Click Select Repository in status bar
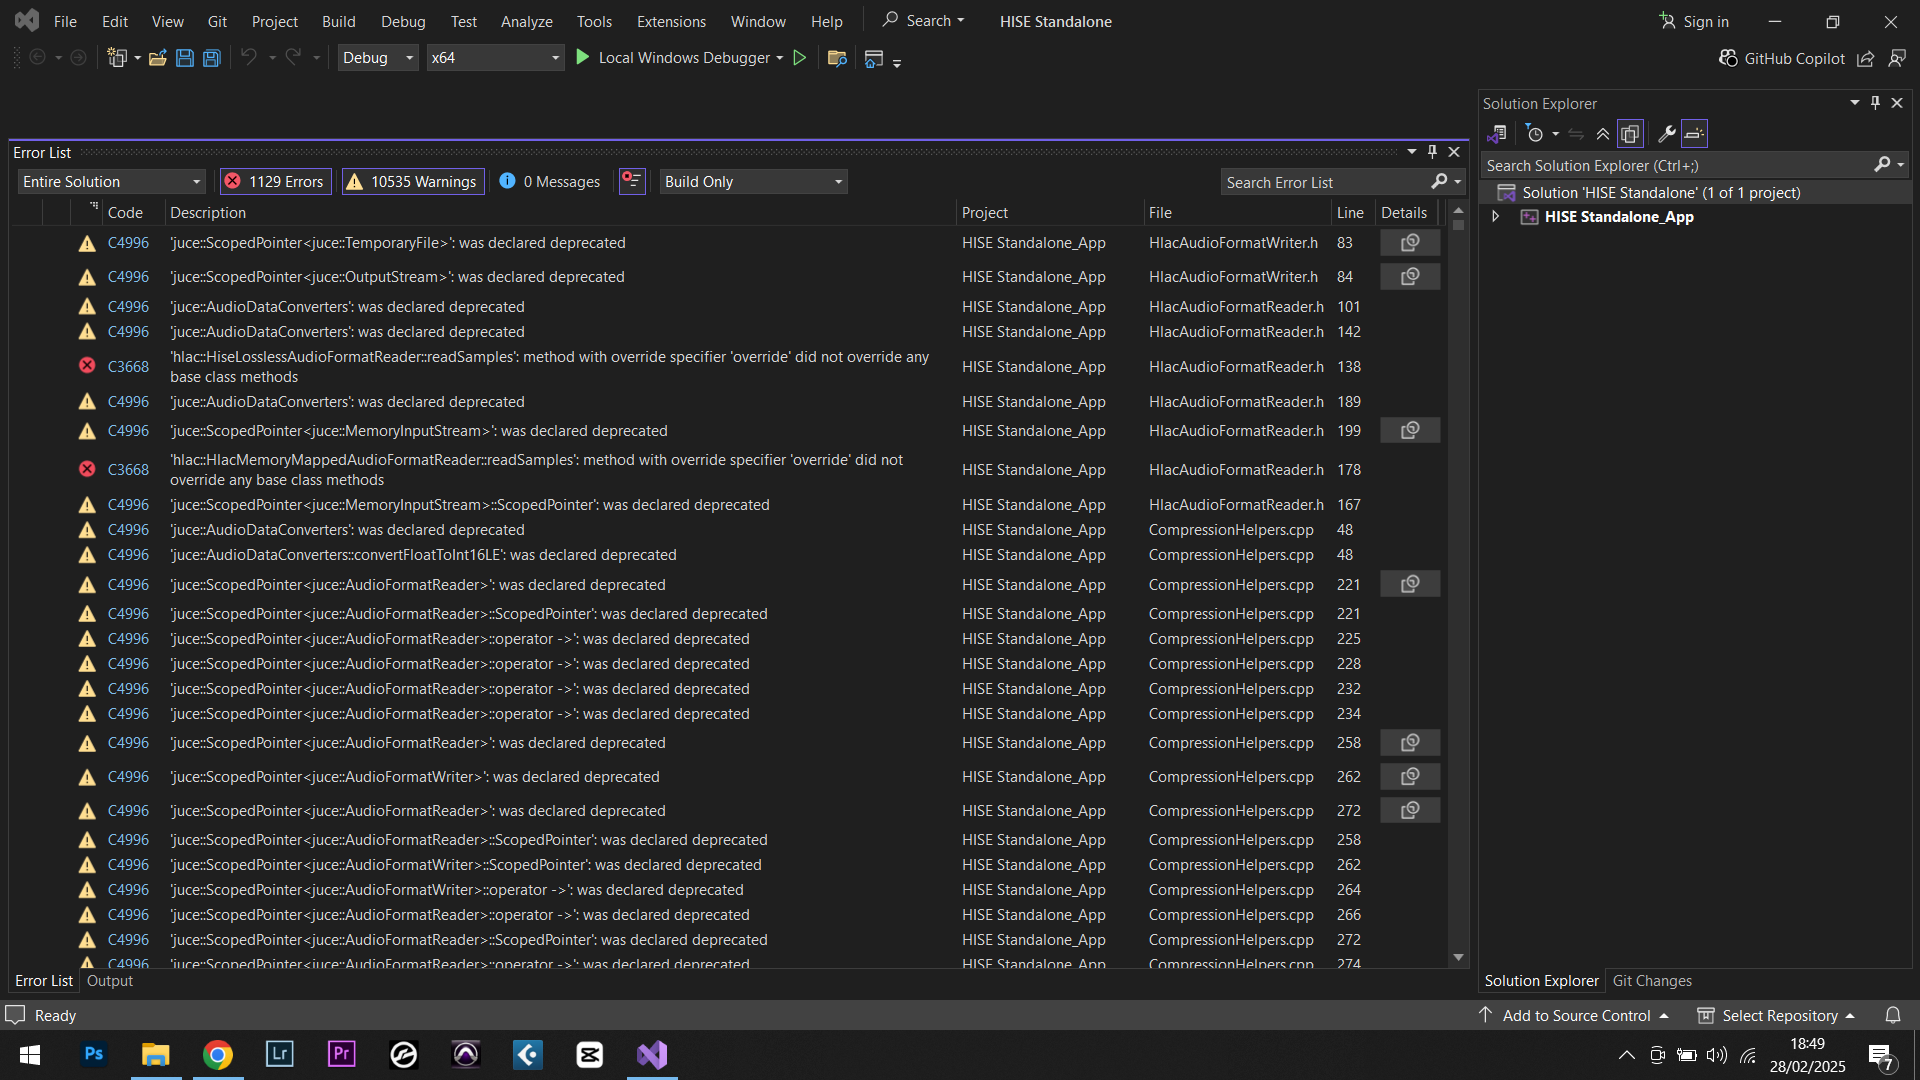The image size is (1920, 1080). [x=1777, y=1015]
